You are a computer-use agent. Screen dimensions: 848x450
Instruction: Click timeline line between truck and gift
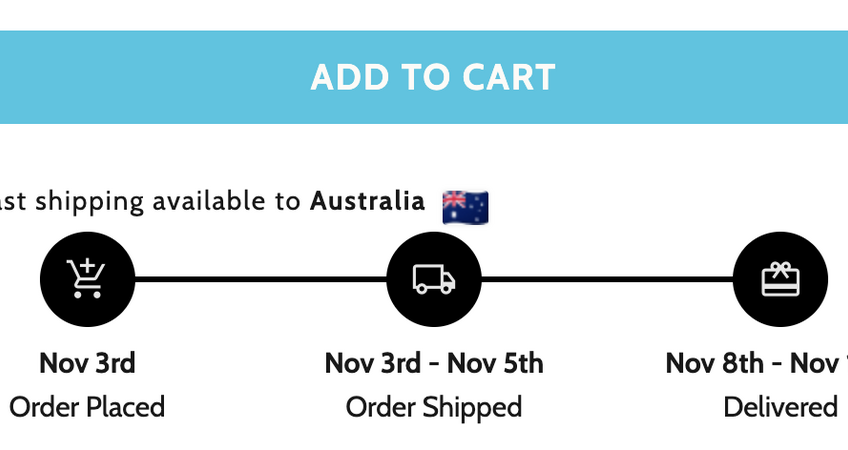point(607,279)
